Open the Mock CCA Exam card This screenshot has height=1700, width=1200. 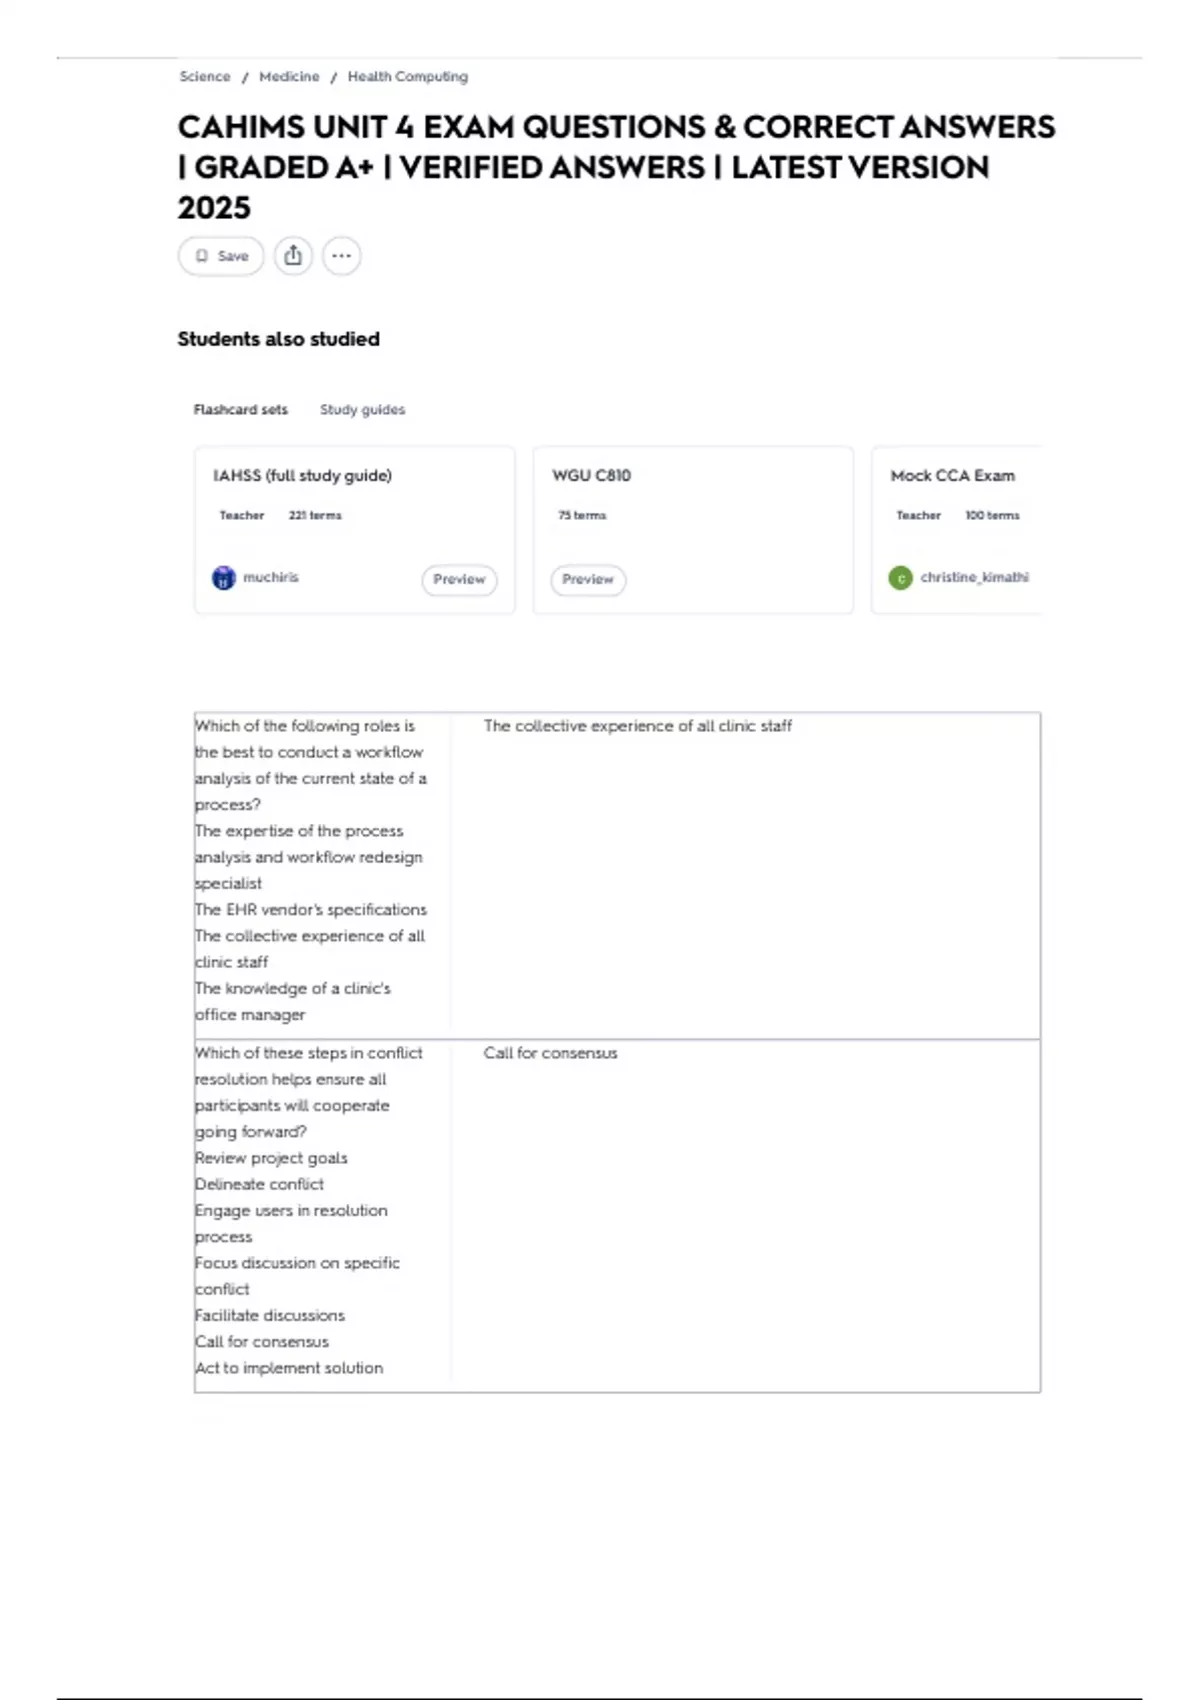pos(952,476)
